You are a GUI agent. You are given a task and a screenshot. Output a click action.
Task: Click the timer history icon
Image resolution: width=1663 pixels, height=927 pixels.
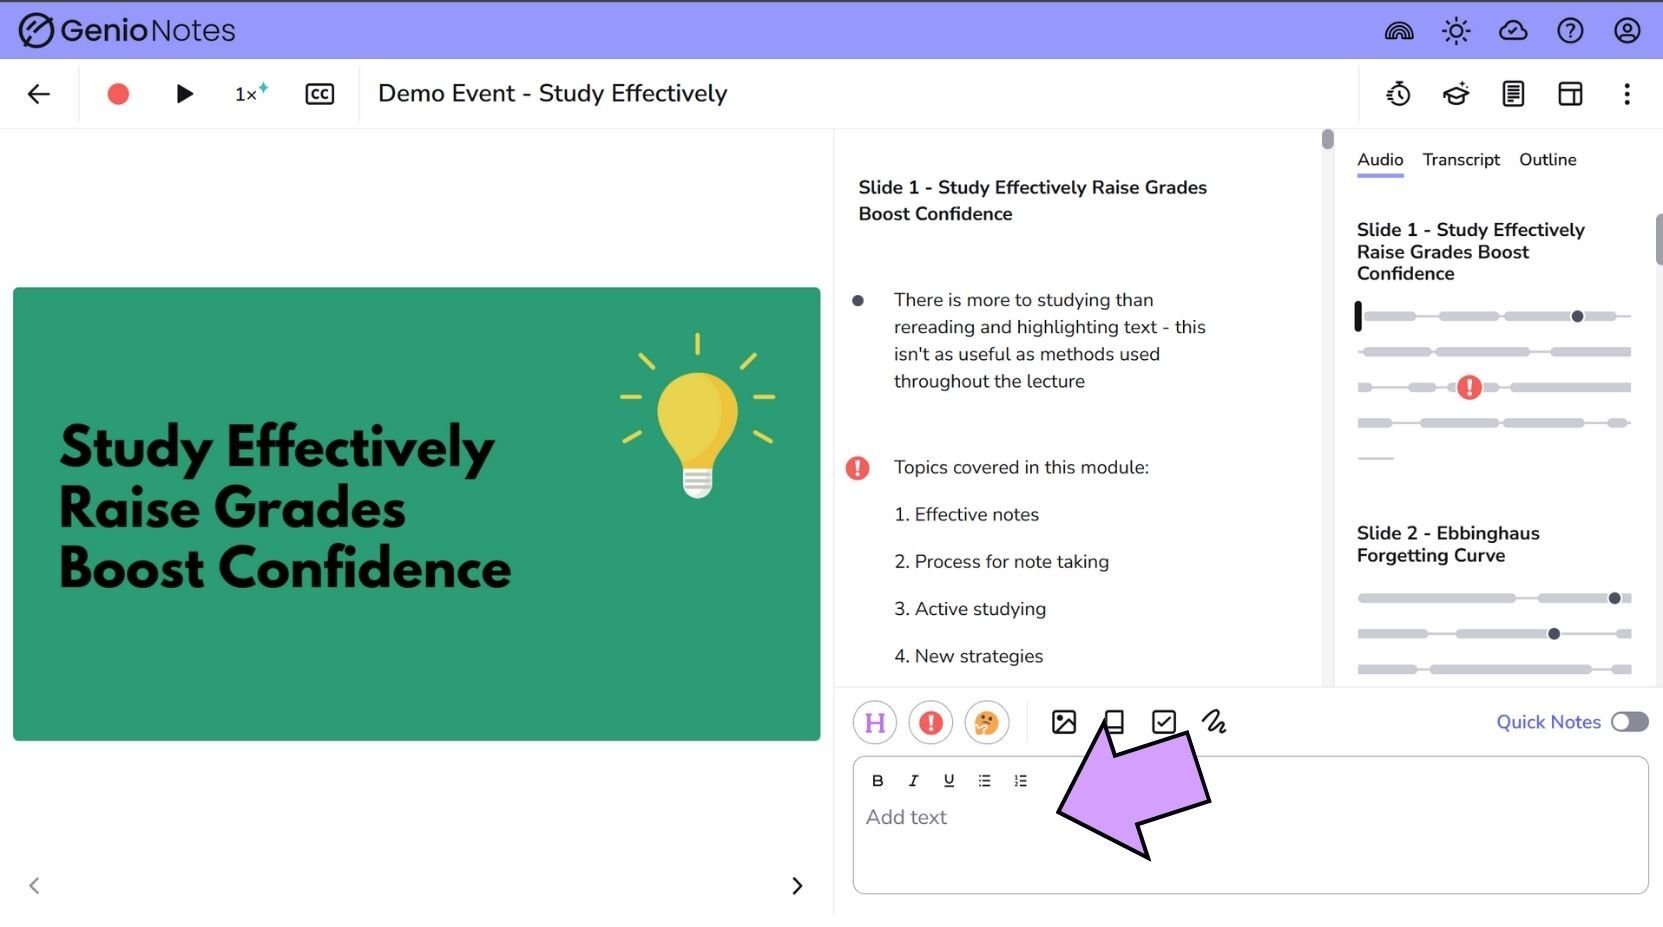[1398, 93]
